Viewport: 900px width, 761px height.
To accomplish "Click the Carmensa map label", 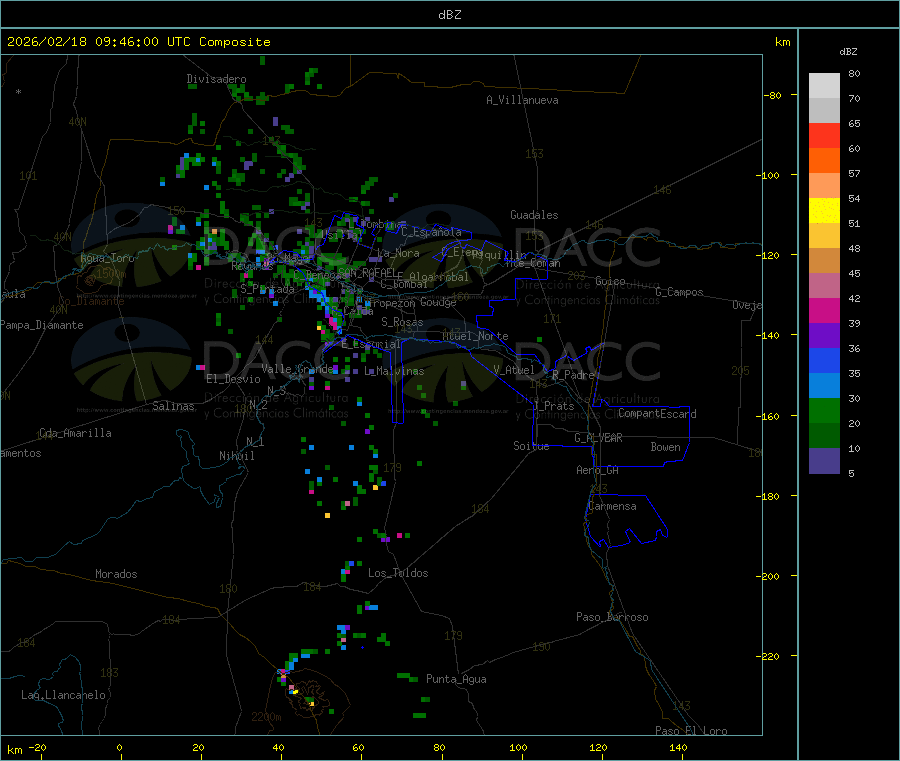I will pos(612,506).
